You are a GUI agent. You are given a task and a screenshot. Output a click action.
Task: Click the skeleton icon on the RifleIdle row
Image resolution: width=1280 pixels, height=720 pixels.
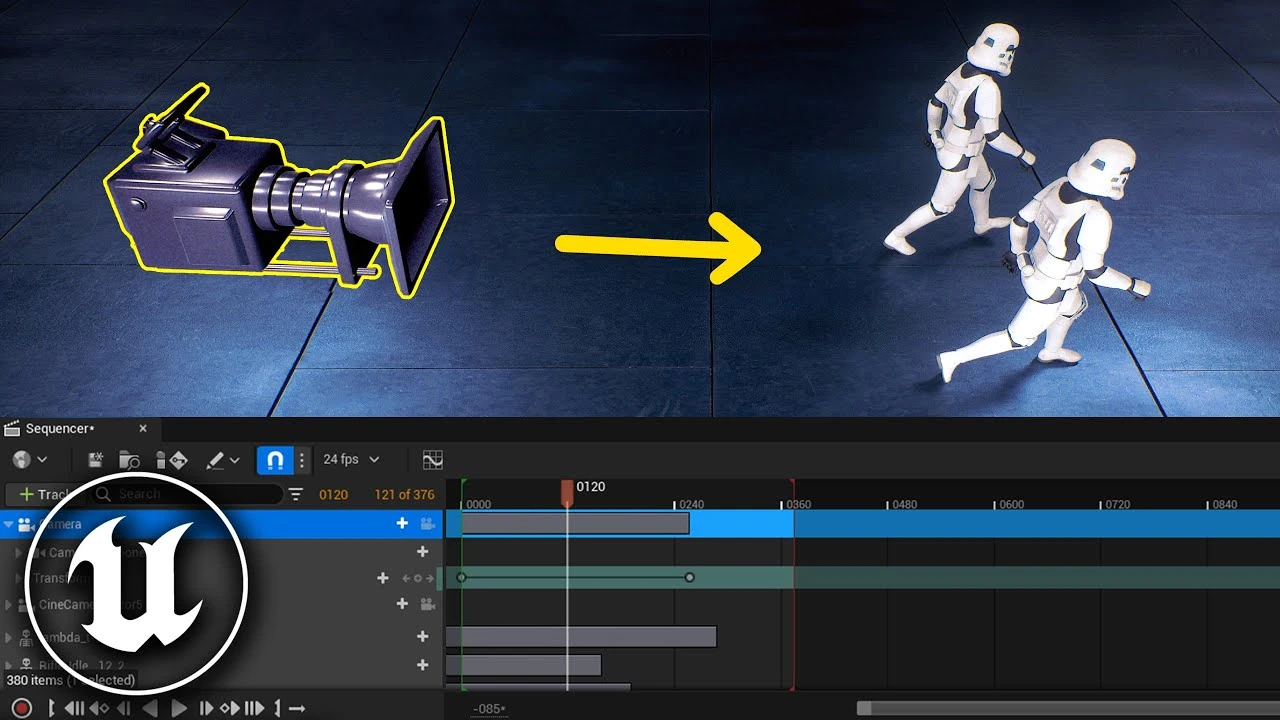pyautogui.click(x=25, y=665)
